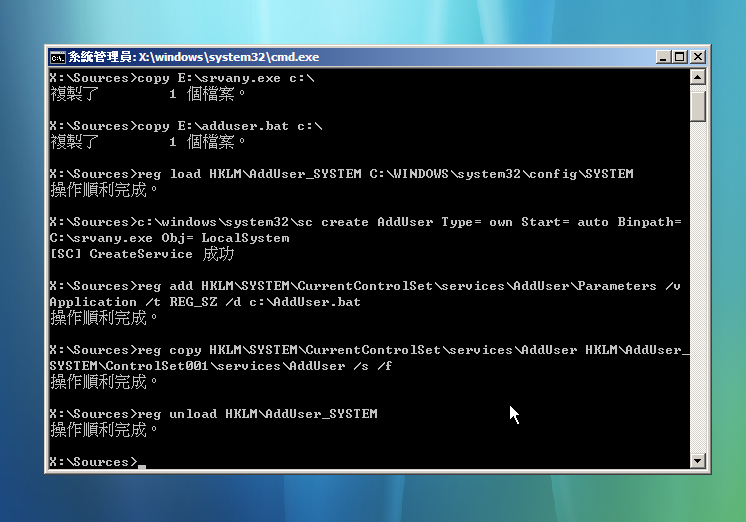Click the 'reg copy HKLM\SYSTEM' command line
746x522 pixels.
pyautogui.click(x=369, y=350)
